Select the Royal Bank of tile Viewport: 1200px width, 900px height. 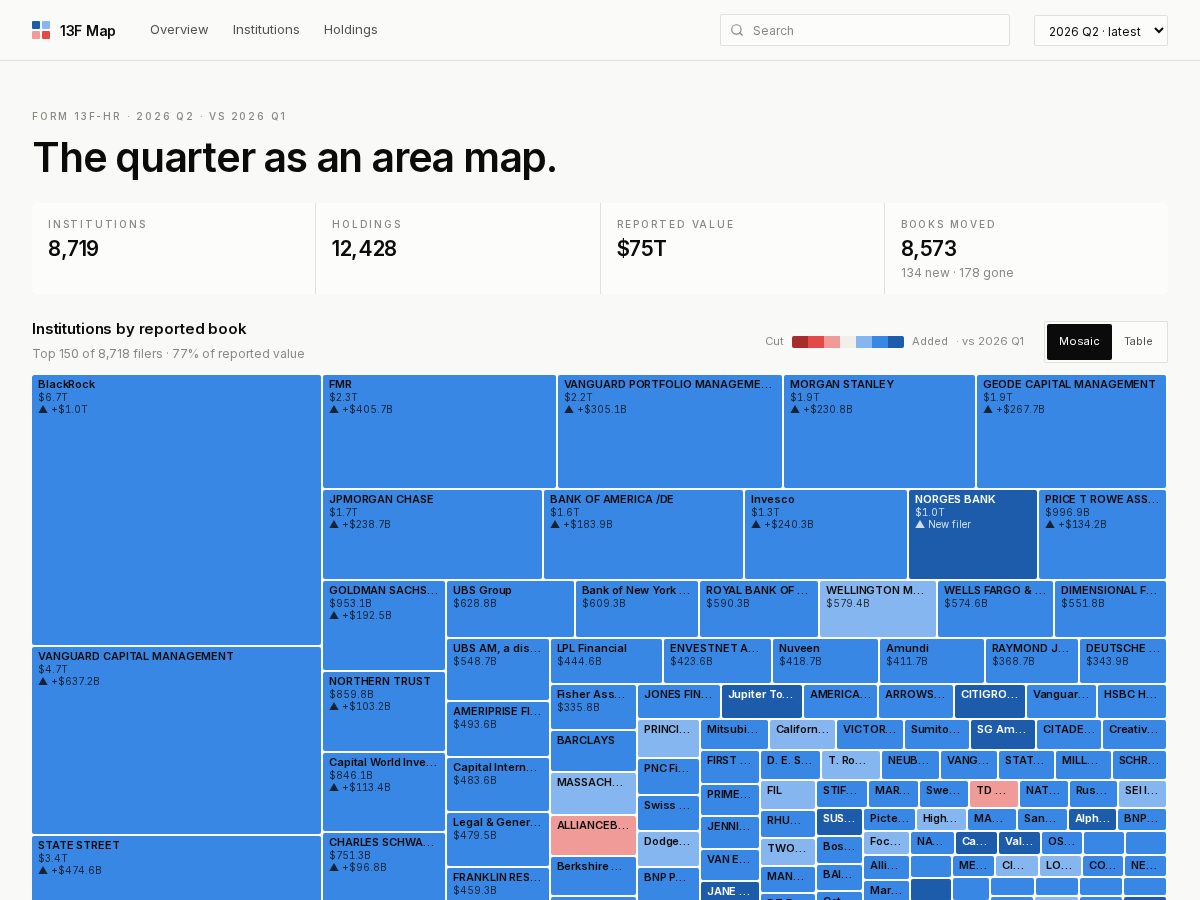[x=759, y=609]
